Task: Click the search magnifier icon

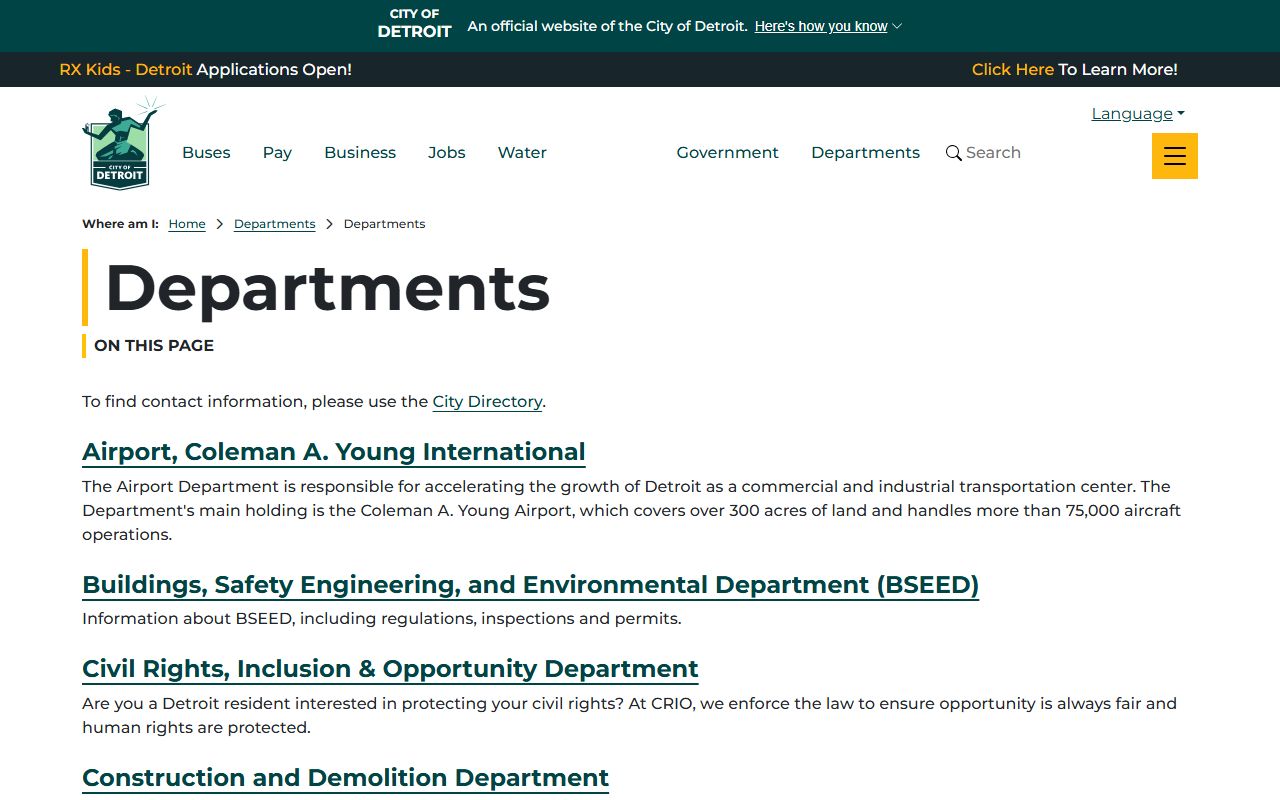Action: point(954,153)
